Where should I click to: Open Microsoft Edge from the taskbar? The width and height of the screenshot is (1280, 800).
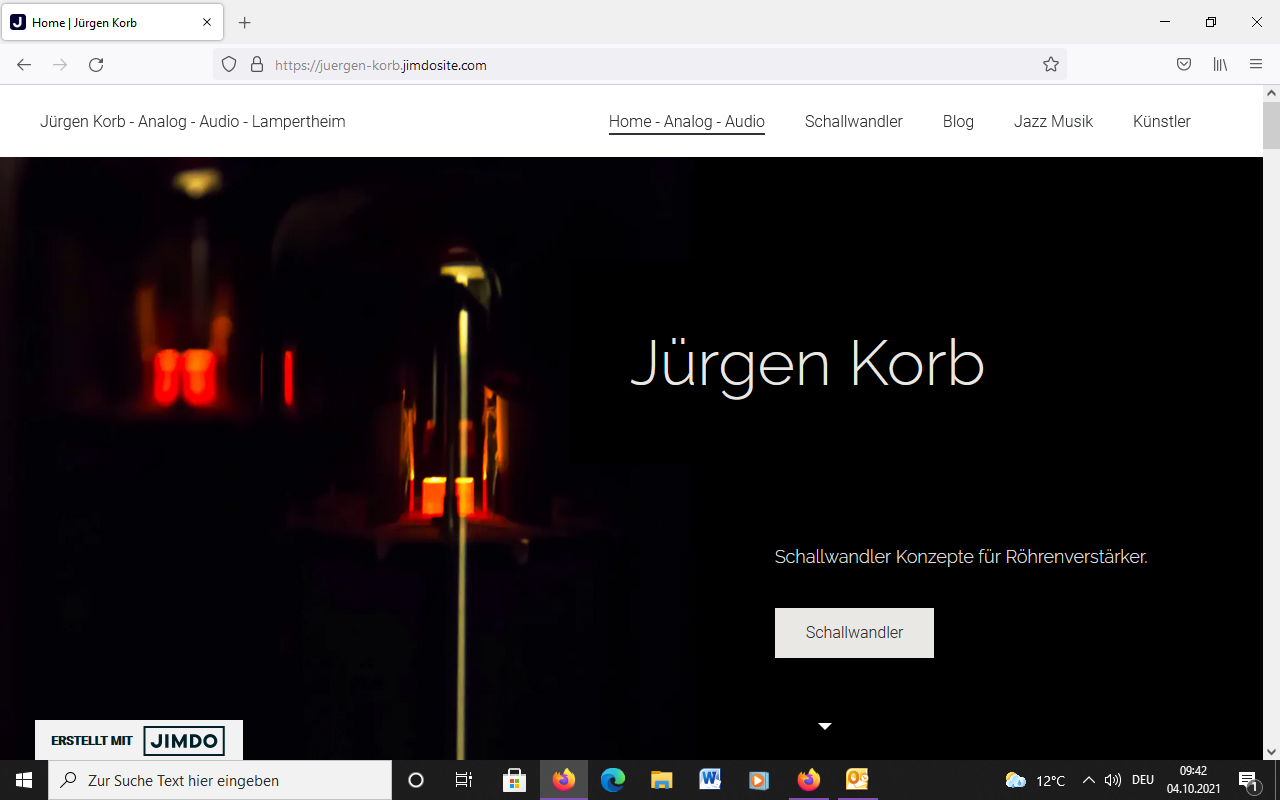pyautogui.click(x=613, y=780)
